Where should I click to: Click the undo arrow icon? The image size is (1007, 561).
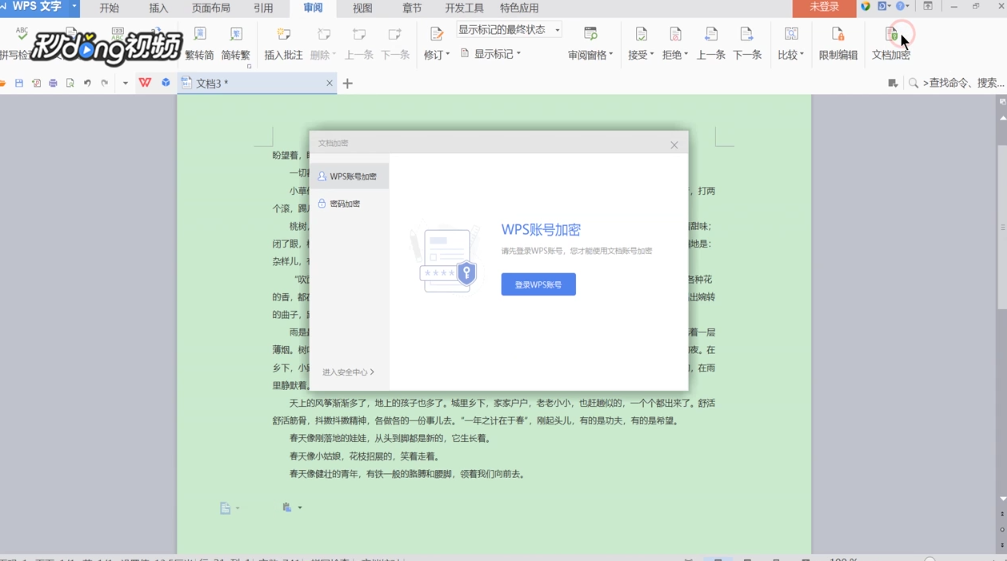(x=87, y=83)
